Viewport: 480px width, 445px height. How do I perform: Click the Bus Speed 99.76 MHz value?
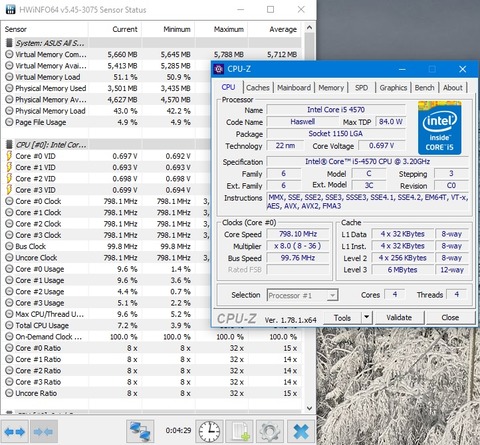298,258
